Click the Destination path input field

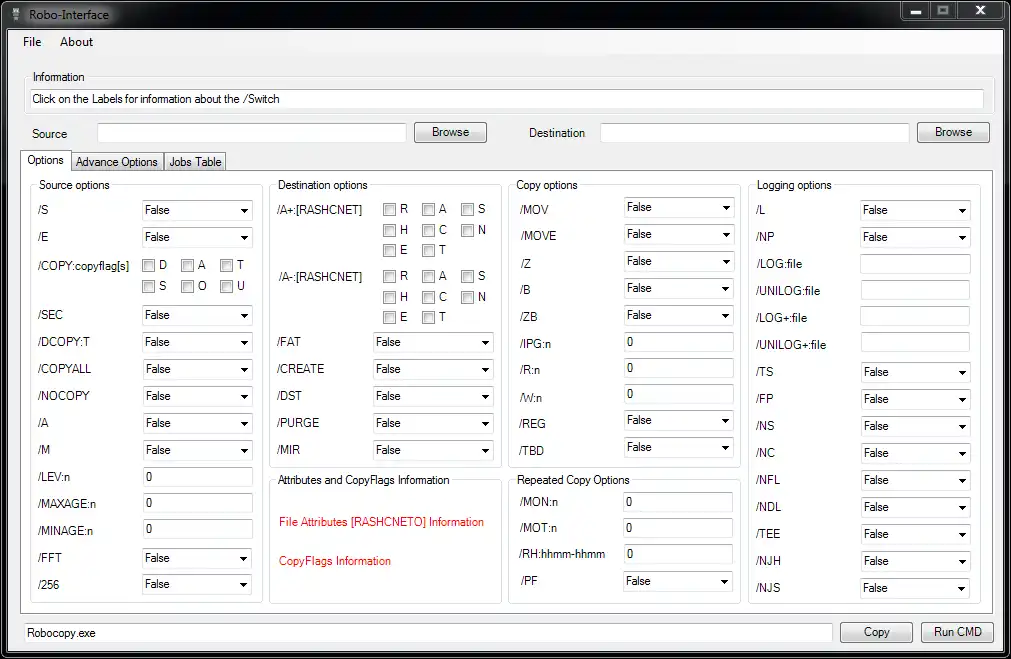tap(754, 133)
